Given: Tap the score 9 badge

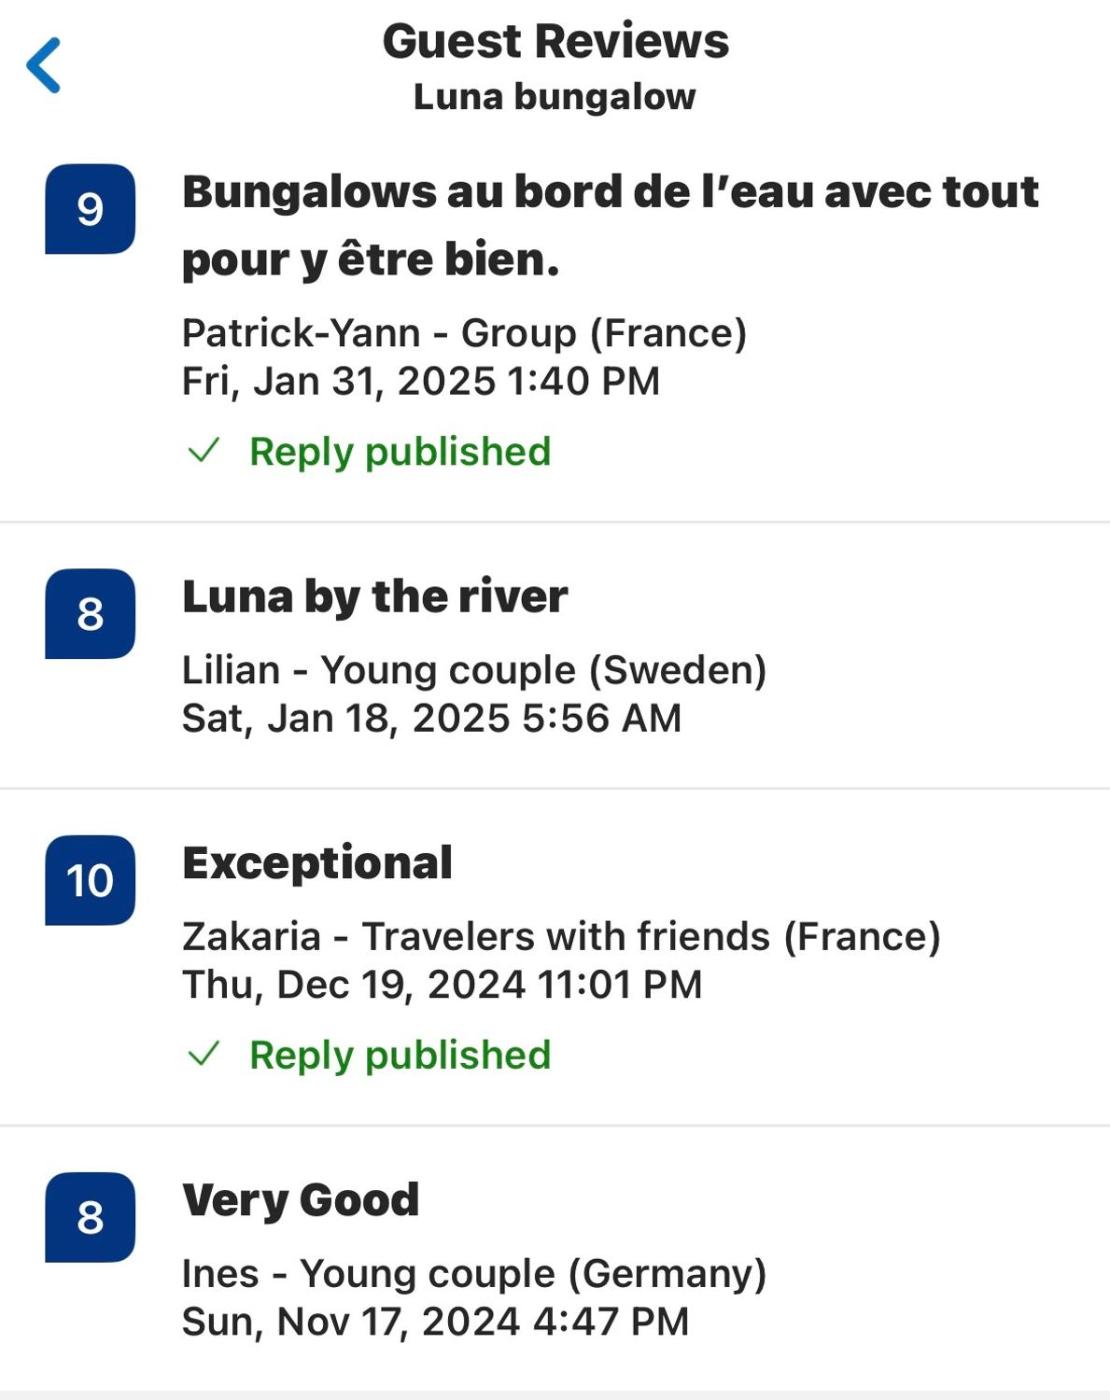Looking at the screenshot, I should click(90, 209).
